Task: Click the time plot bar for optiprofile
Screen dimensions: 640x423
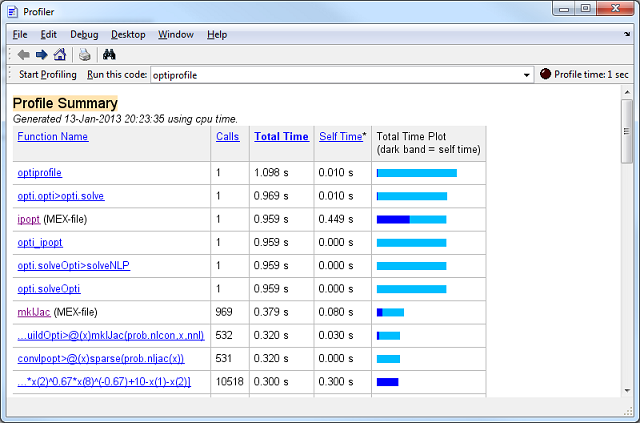Action: click(417, 173)
